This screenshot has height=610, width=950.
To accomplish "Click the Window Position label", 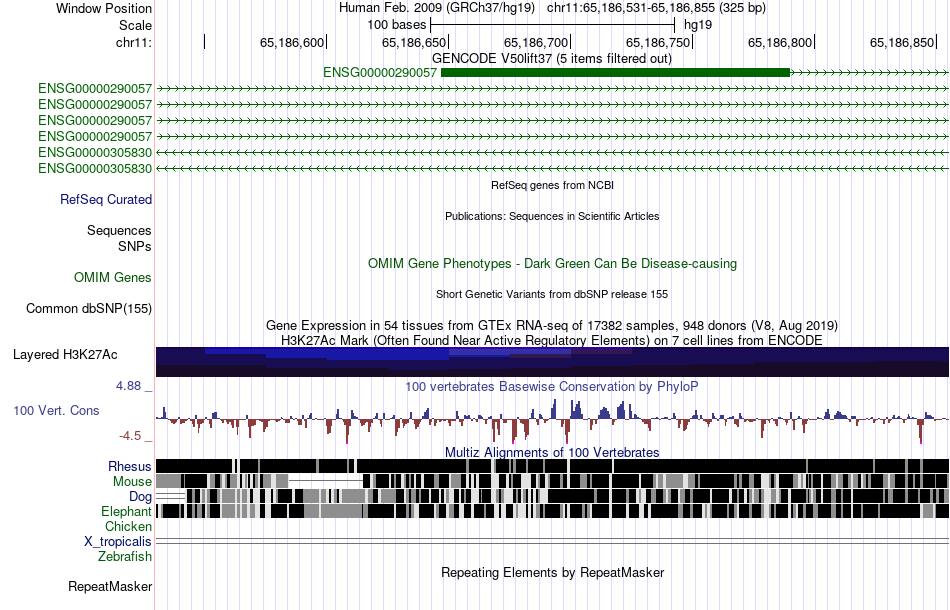I will [x=104, y=8].
